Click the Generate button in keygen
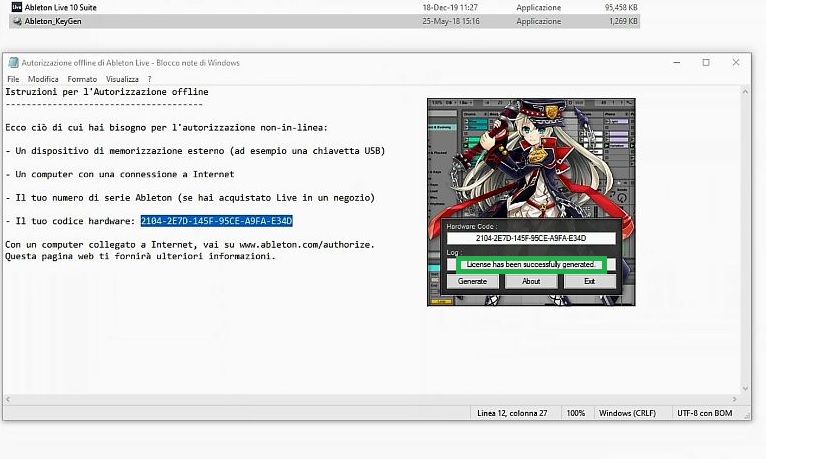The image size is (815, 465). (x=472, y=281)
